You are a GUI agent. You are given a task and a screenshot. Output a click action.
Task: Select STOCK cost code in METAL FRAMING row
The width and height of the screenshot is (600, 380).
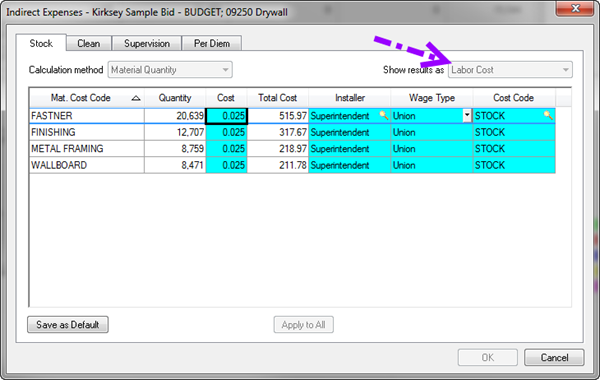click(514, 149)
